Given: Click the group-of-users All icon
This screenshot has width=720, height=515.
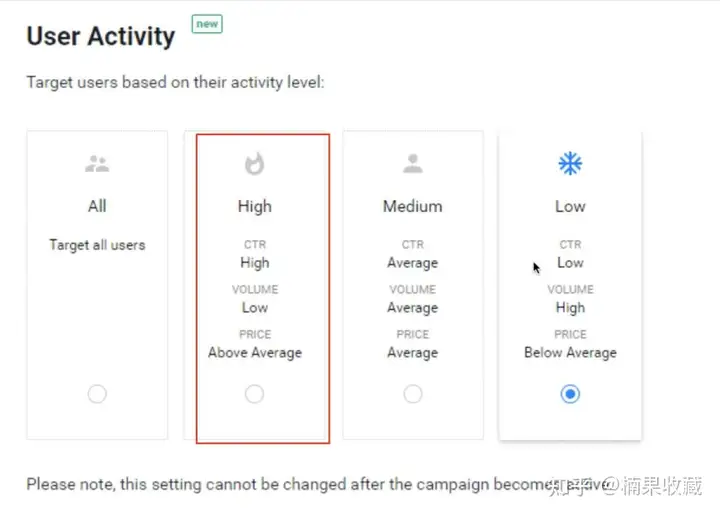Looking at the screenshot, I should tap(97, 164).
